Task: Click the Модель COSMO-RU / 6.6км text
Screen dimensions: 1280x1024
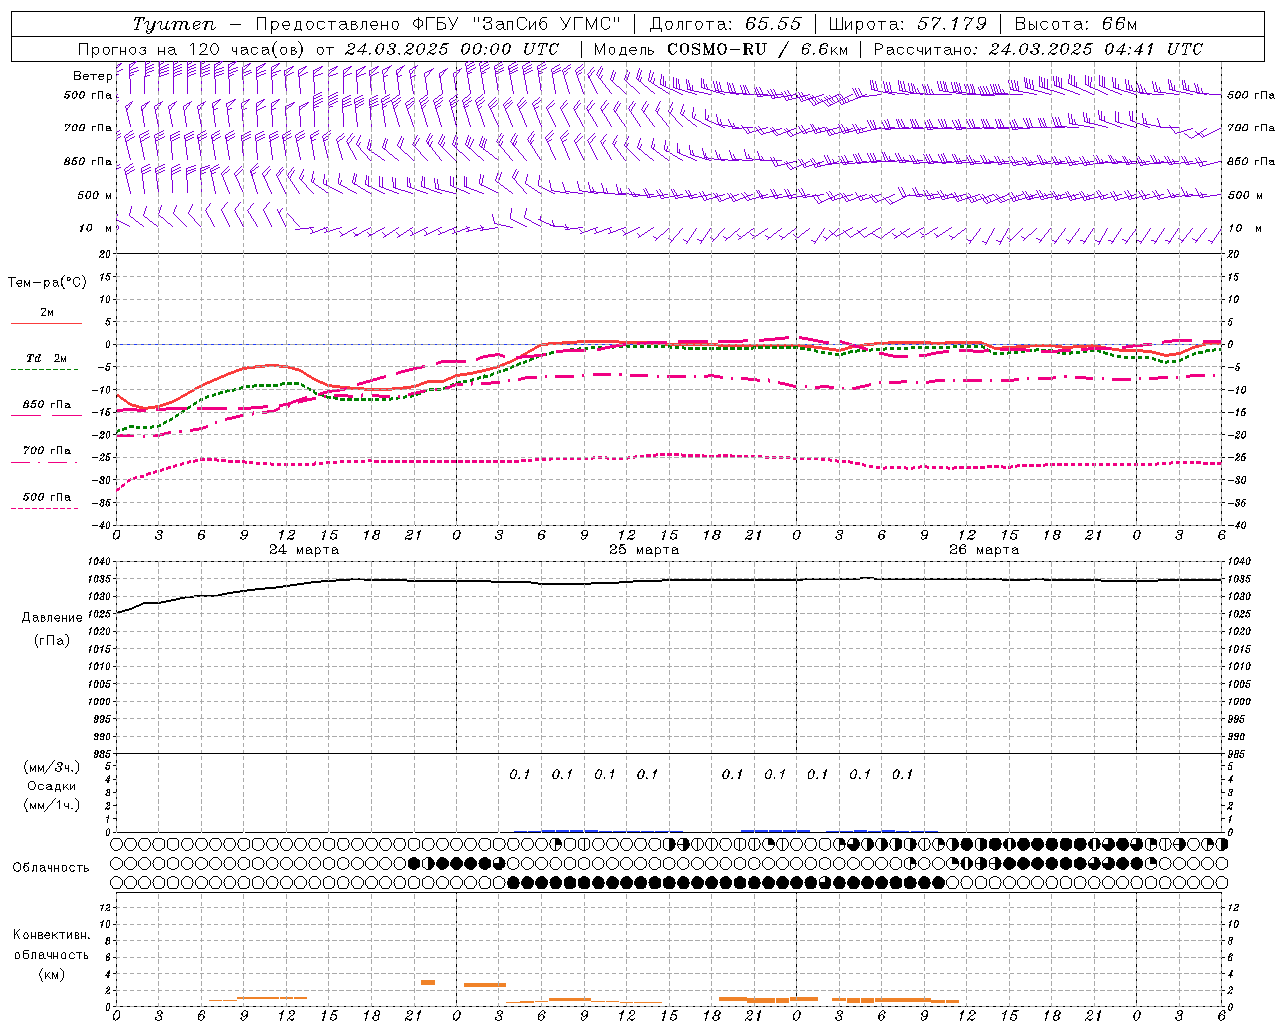Action: pos(721,49)
